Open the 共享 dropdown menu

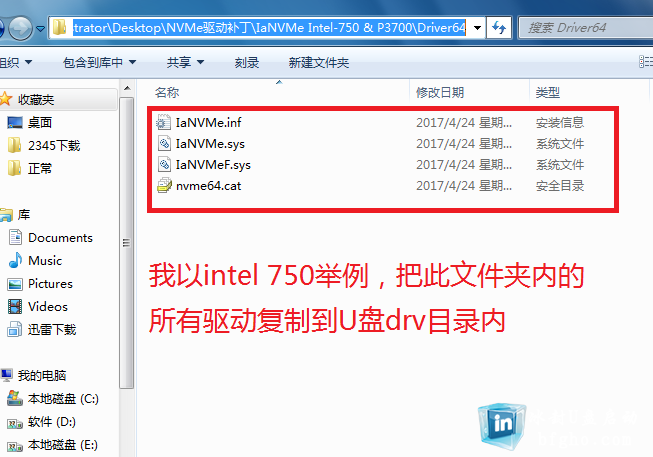coord(185,62)
